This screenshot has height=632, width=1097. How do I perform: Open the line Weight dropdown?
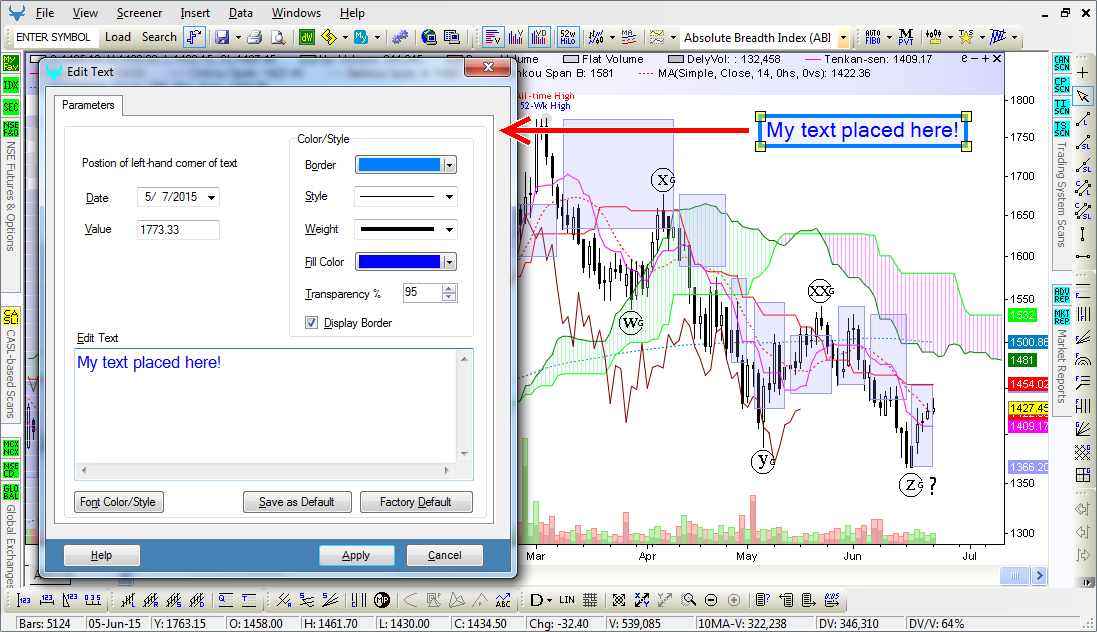(x=449, y=229)
